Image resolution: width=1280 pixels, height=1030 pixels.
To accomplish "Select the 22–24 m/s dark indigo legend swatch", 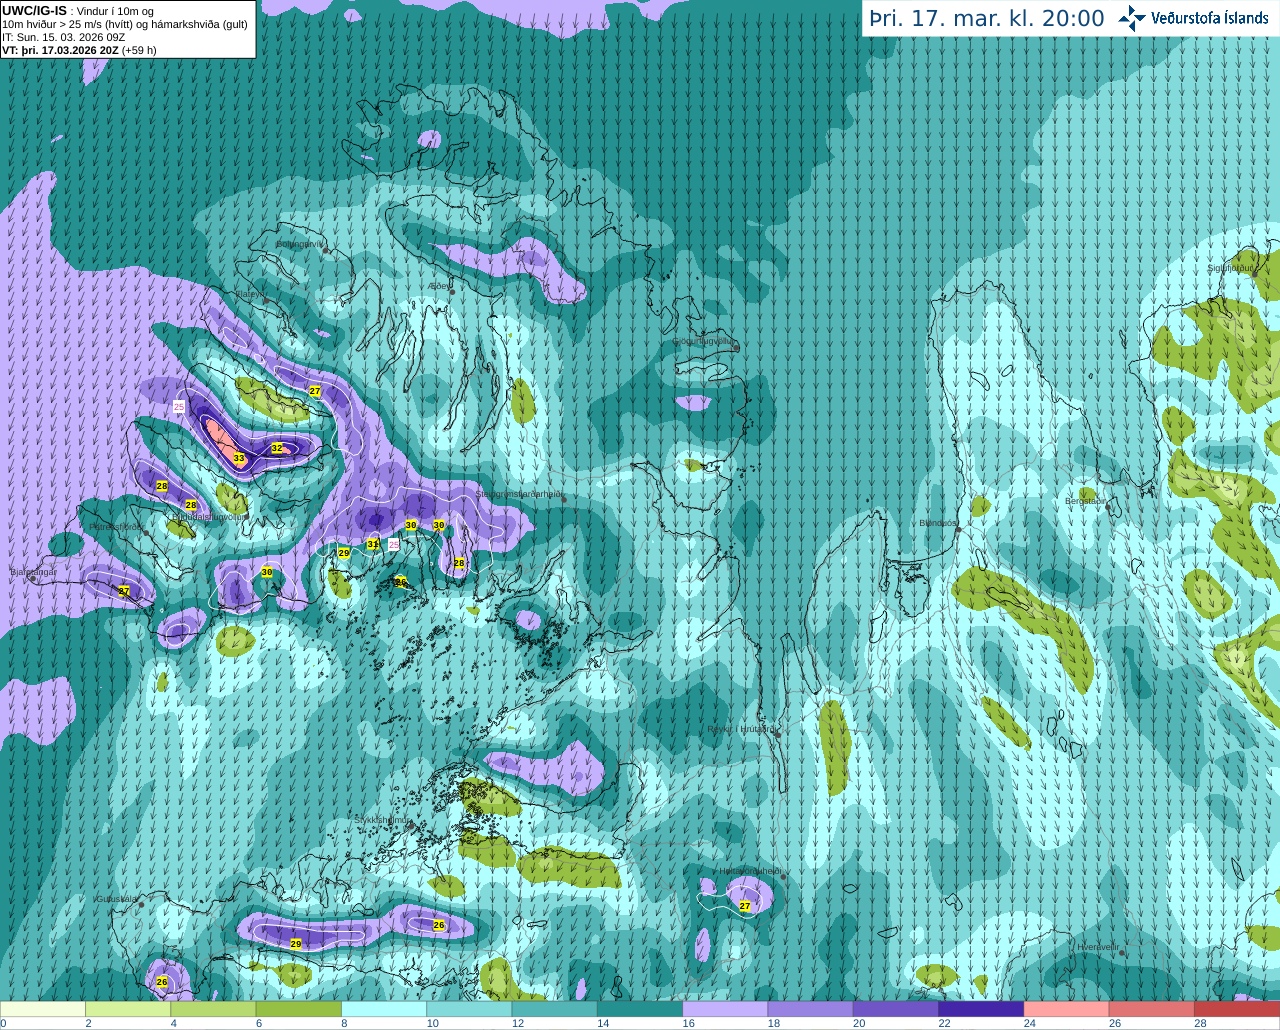I will (981, 1009).
